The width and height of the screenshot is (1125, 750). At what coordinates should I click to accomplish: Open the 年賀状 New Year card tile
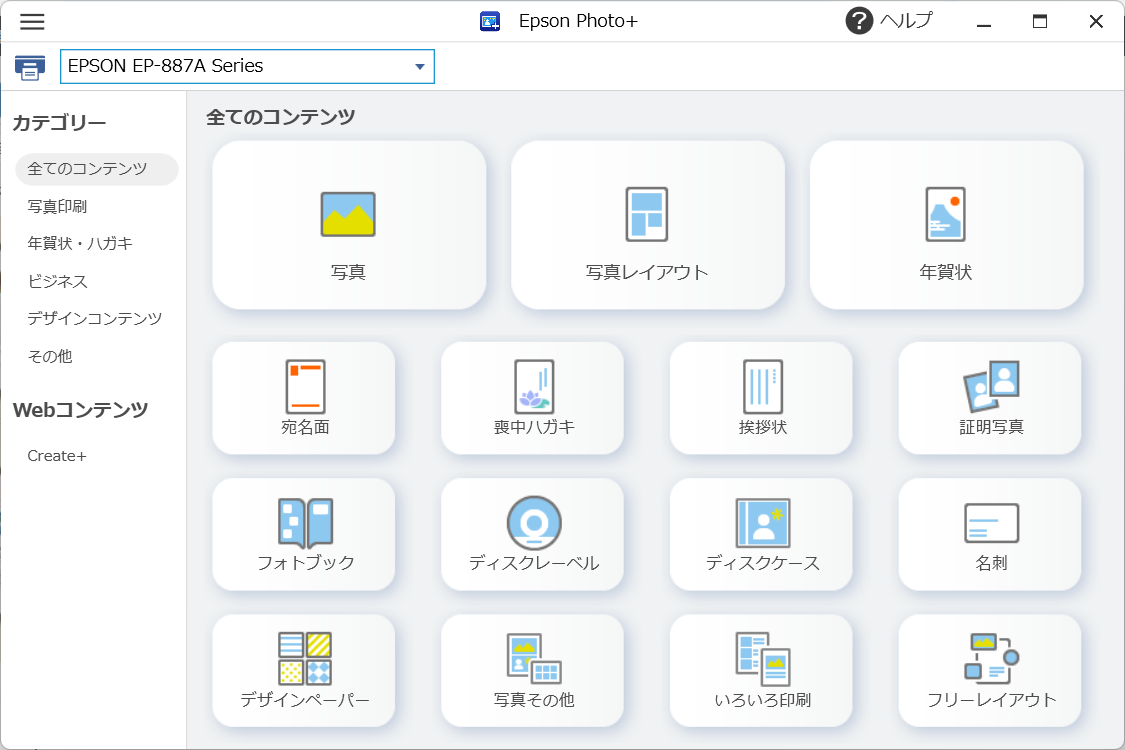click(945, 225)
